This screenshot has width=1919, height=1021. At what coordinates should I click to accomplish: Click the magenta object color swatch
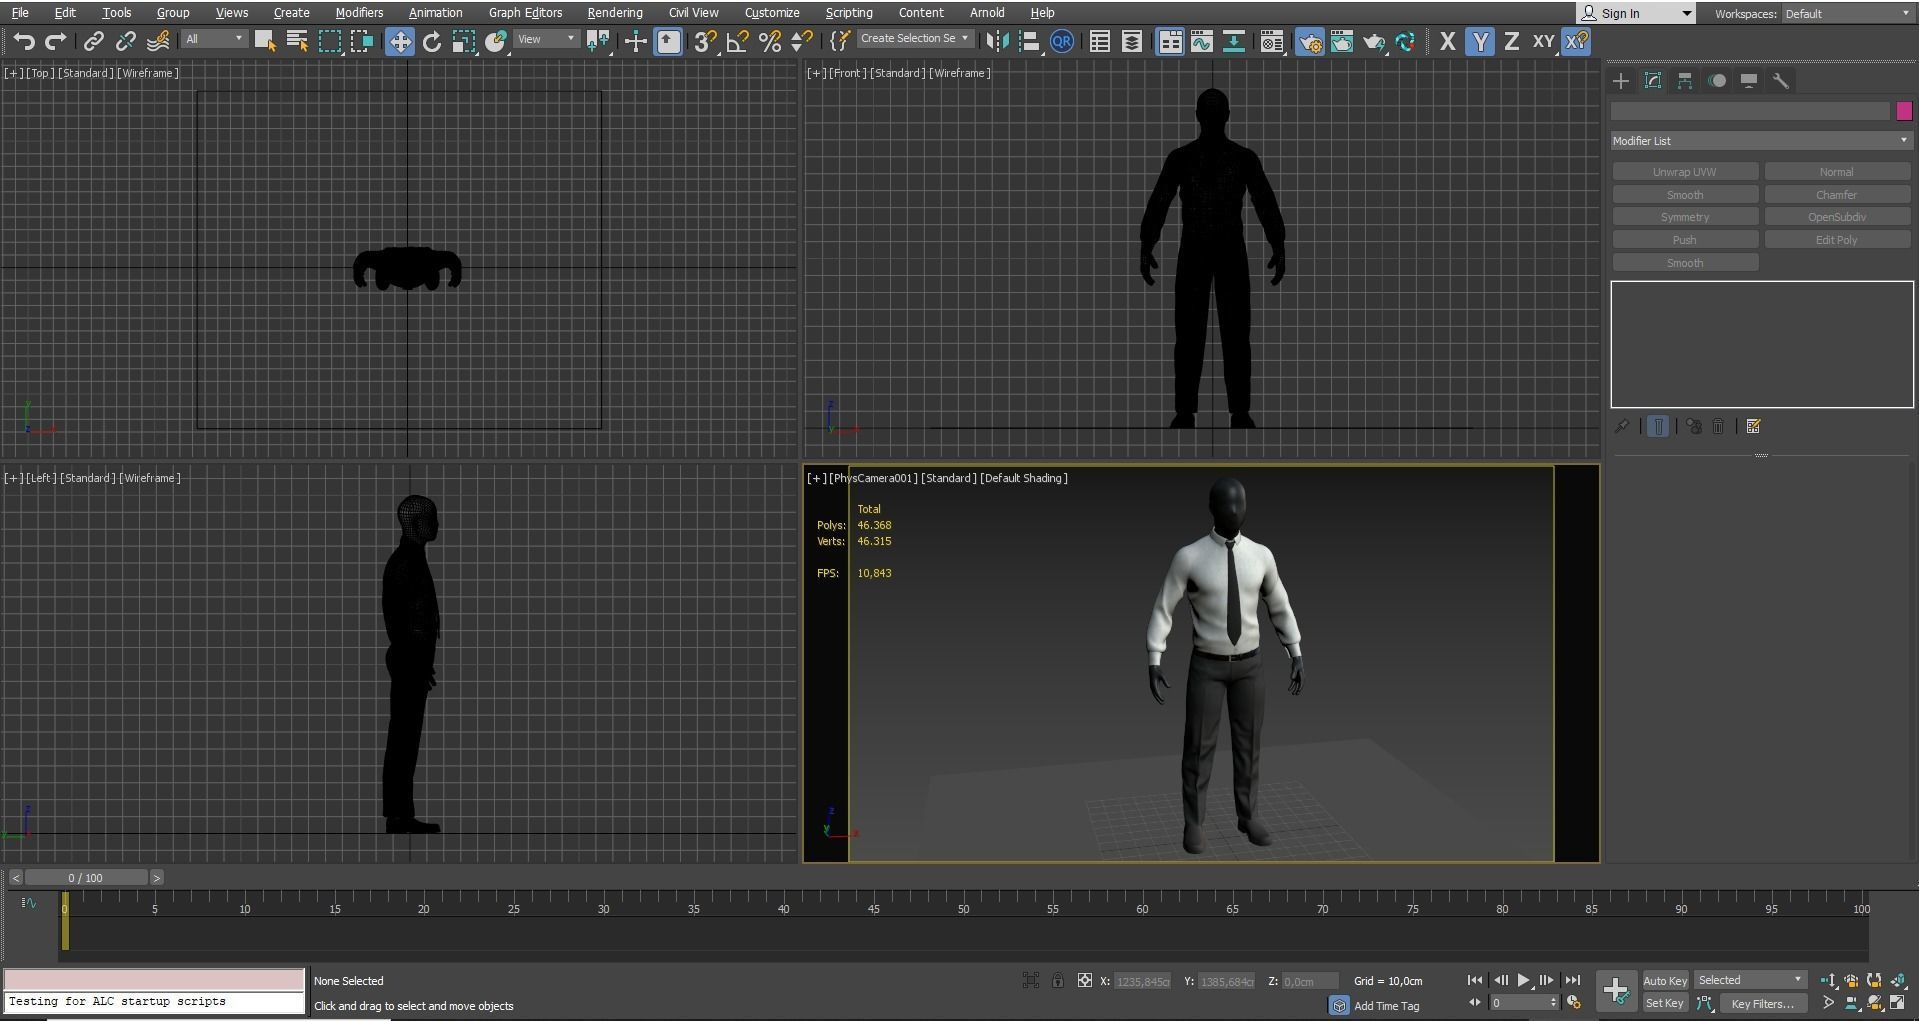point(1904,111)
